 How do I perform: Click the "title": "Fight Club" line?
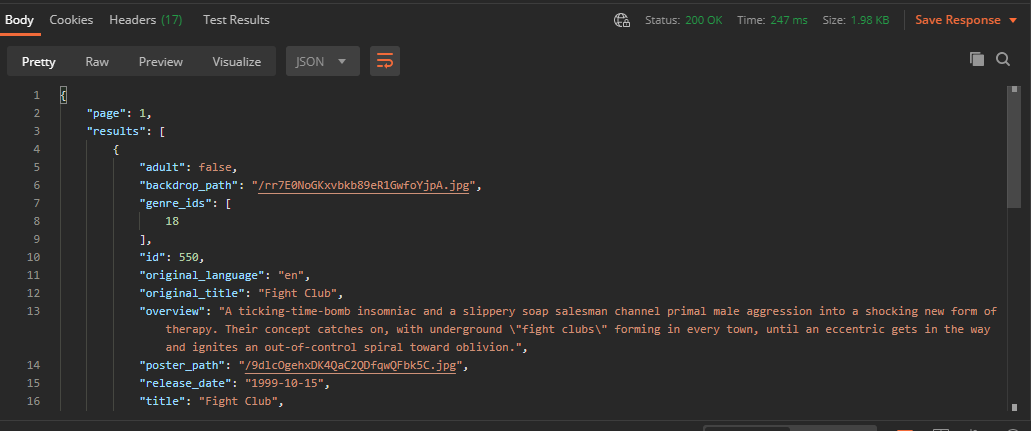point(211,401)
